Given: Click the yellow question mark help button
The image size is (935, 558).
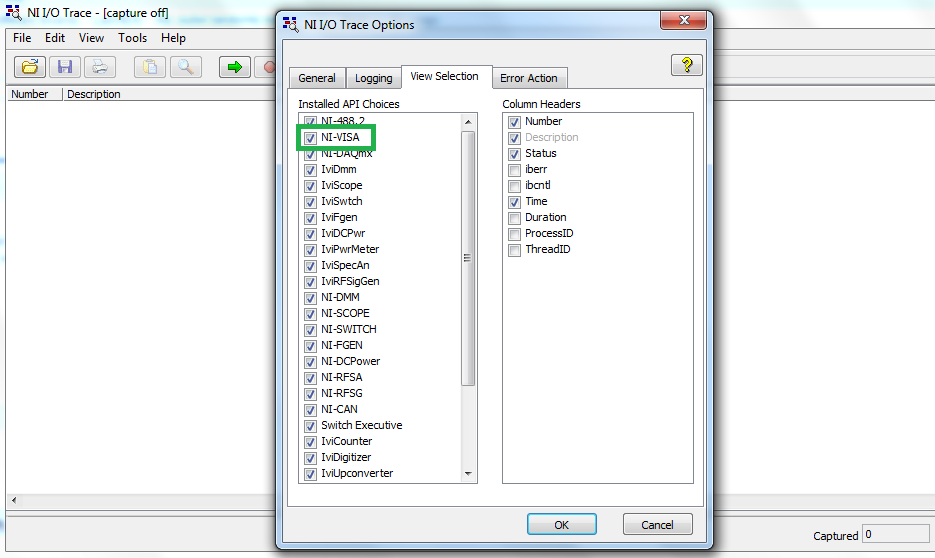Looking at the screenshot, I should click(686, 65).
